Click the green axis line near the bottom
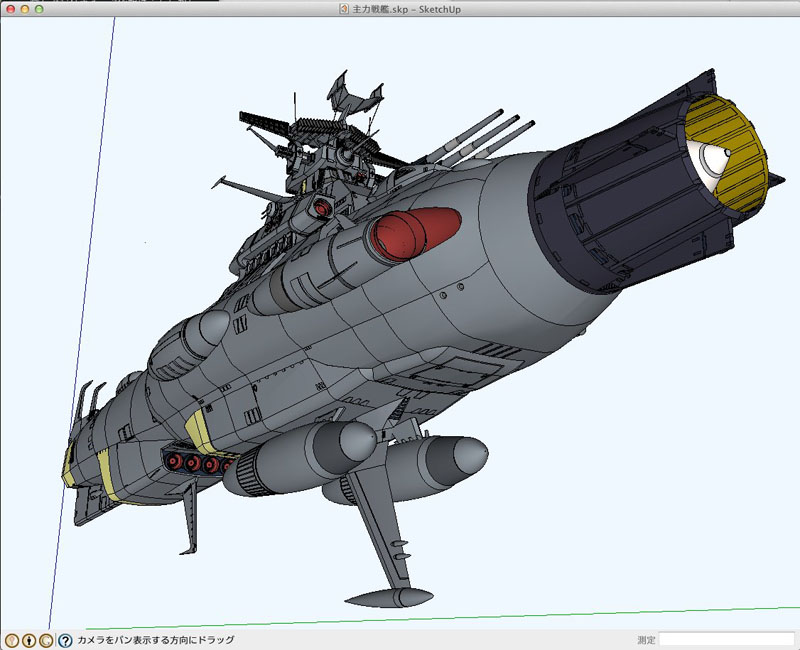 [600, 613]
